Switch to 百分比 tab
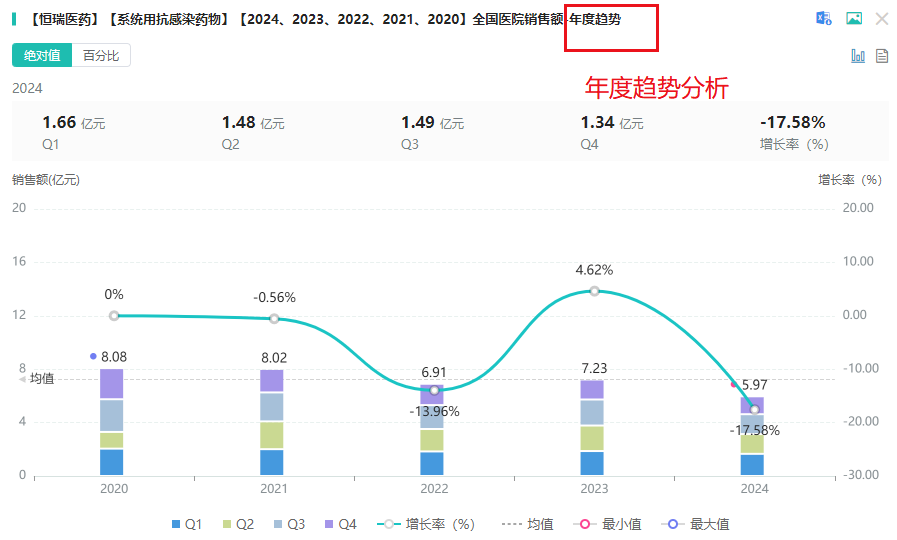Image resolution: width=897 pixels, height=540 pixels. click(101, 56)
